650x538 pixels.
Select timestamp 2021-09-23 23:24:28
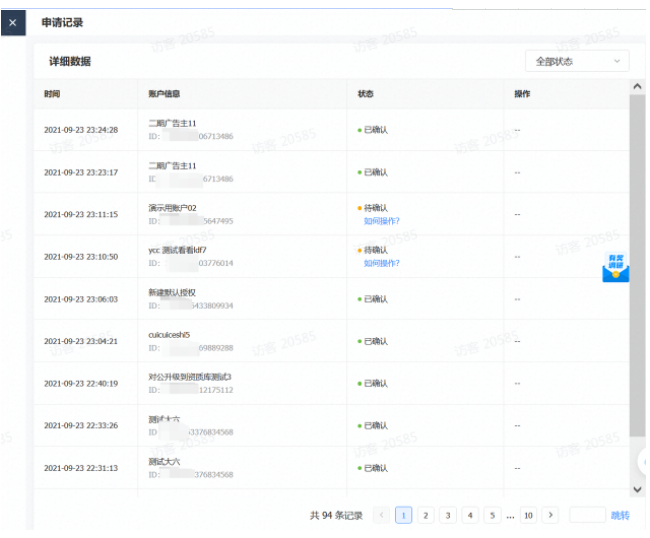81,130
